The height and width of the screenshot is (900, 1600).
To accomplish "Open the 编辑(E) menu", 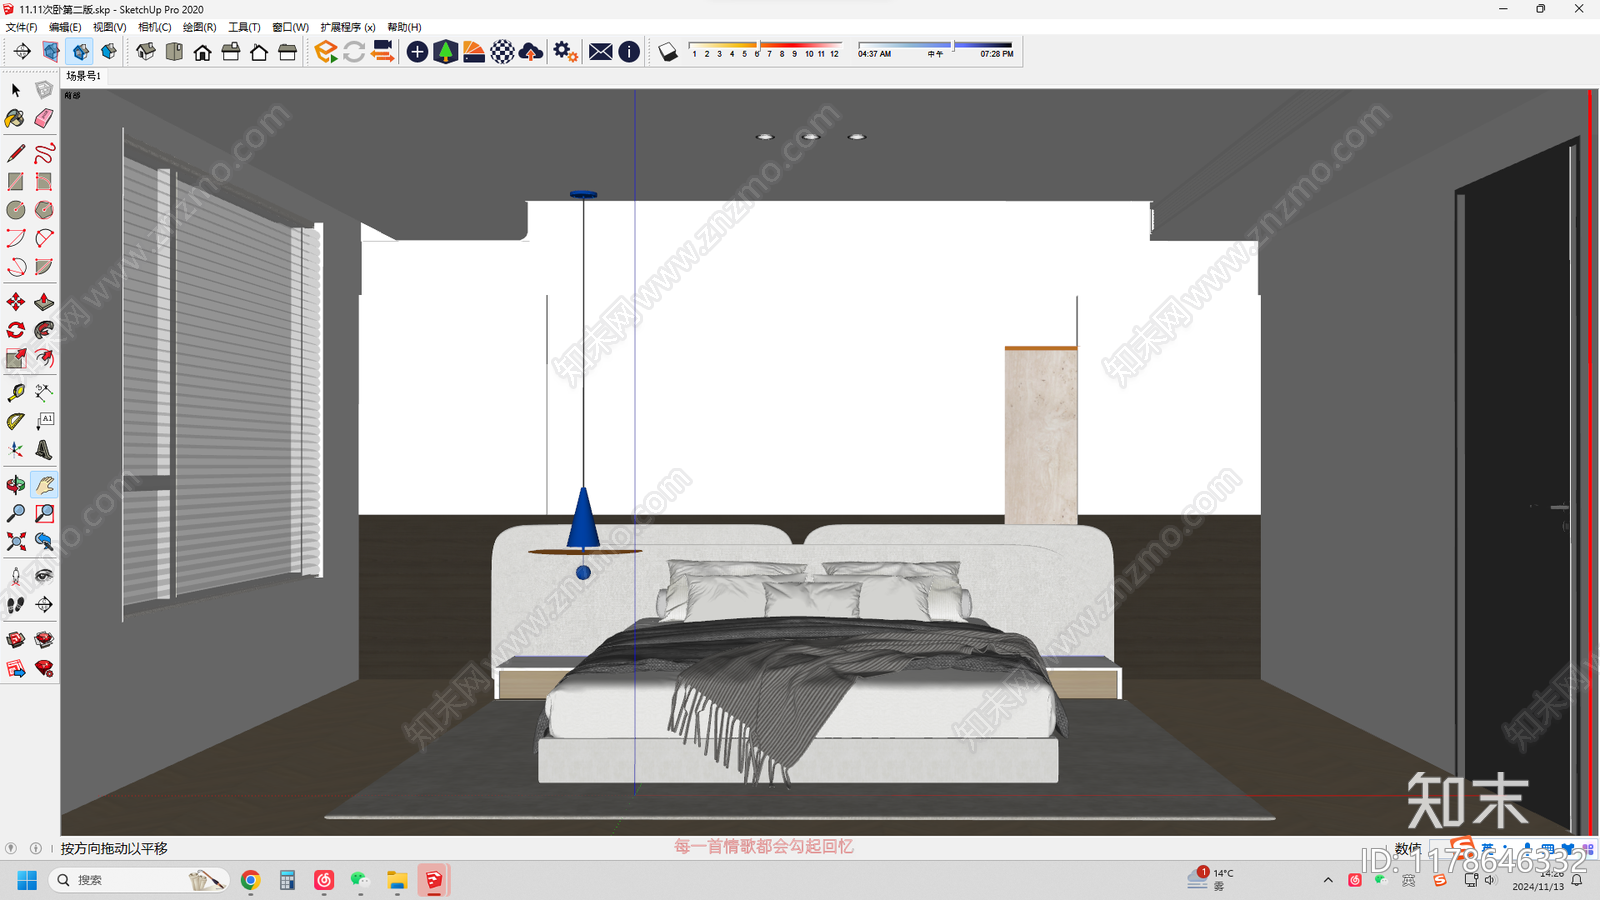I will [65, 27].
